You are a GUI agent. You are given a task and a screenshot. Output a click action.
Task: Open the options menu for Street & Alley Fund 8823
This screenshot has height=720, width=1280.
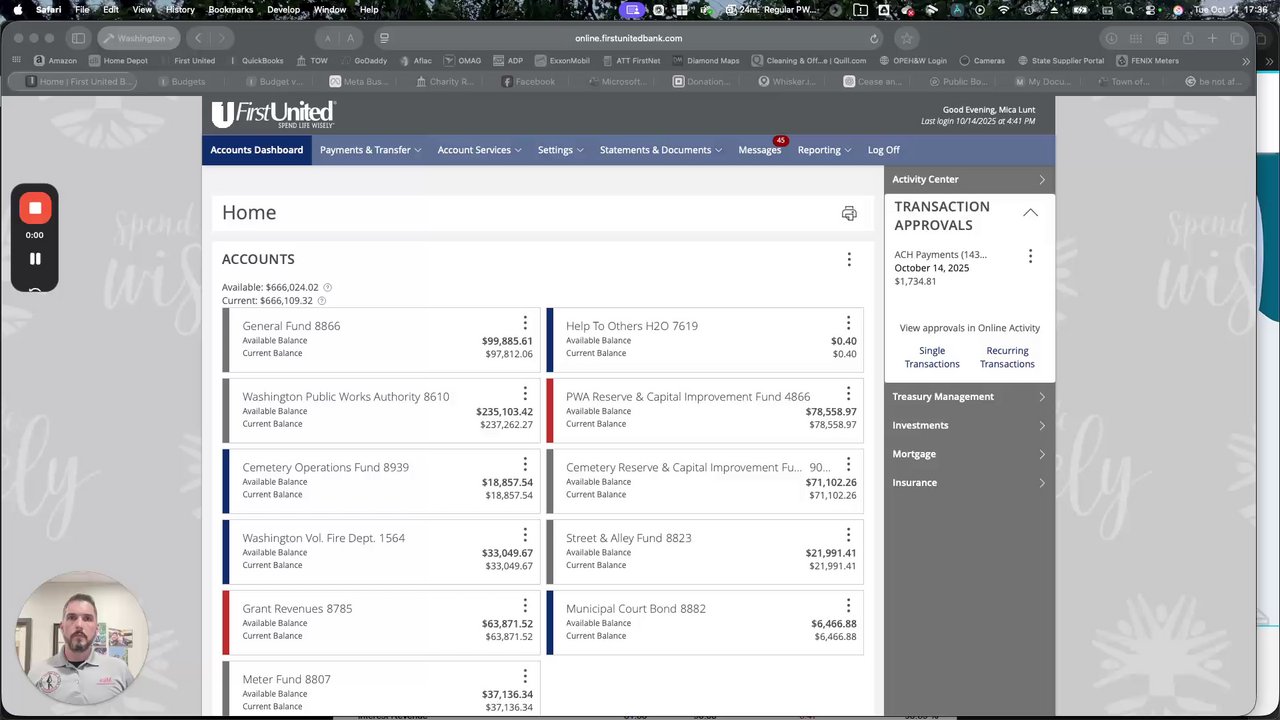[x=848, y=535]
